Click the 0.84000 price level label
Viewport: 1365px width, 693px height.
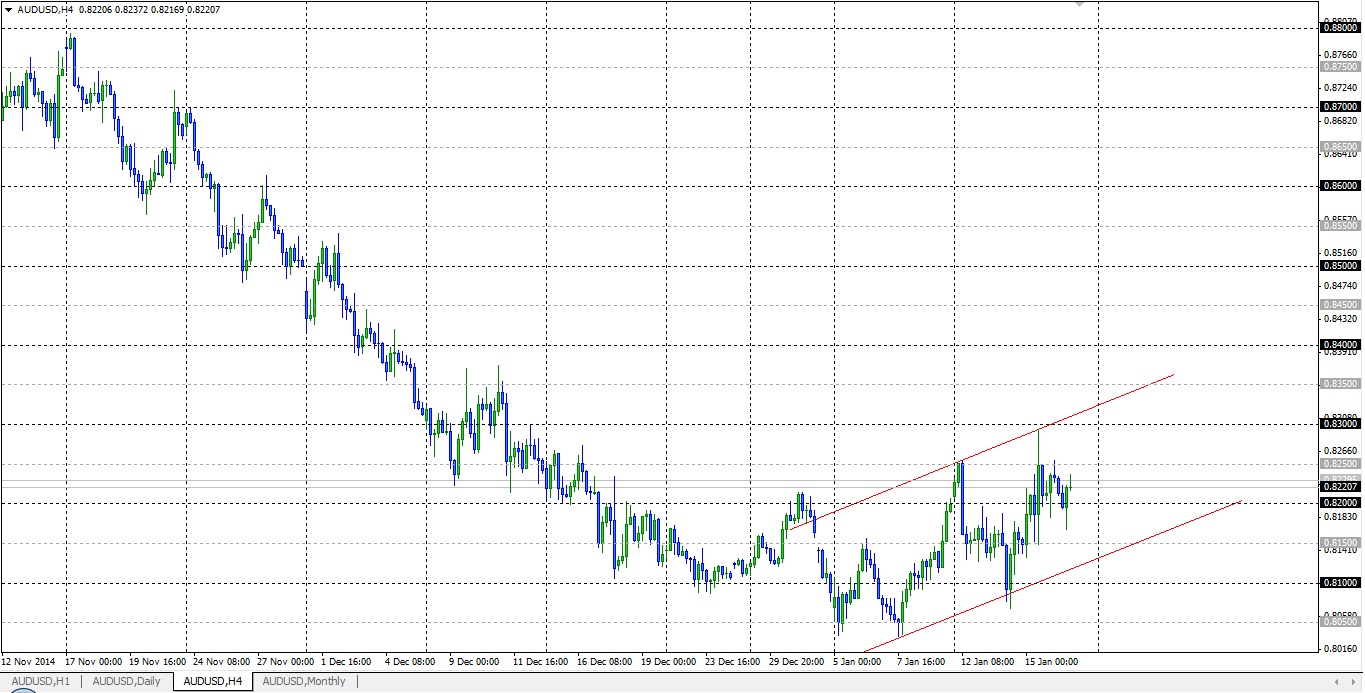pos(1339,344)
